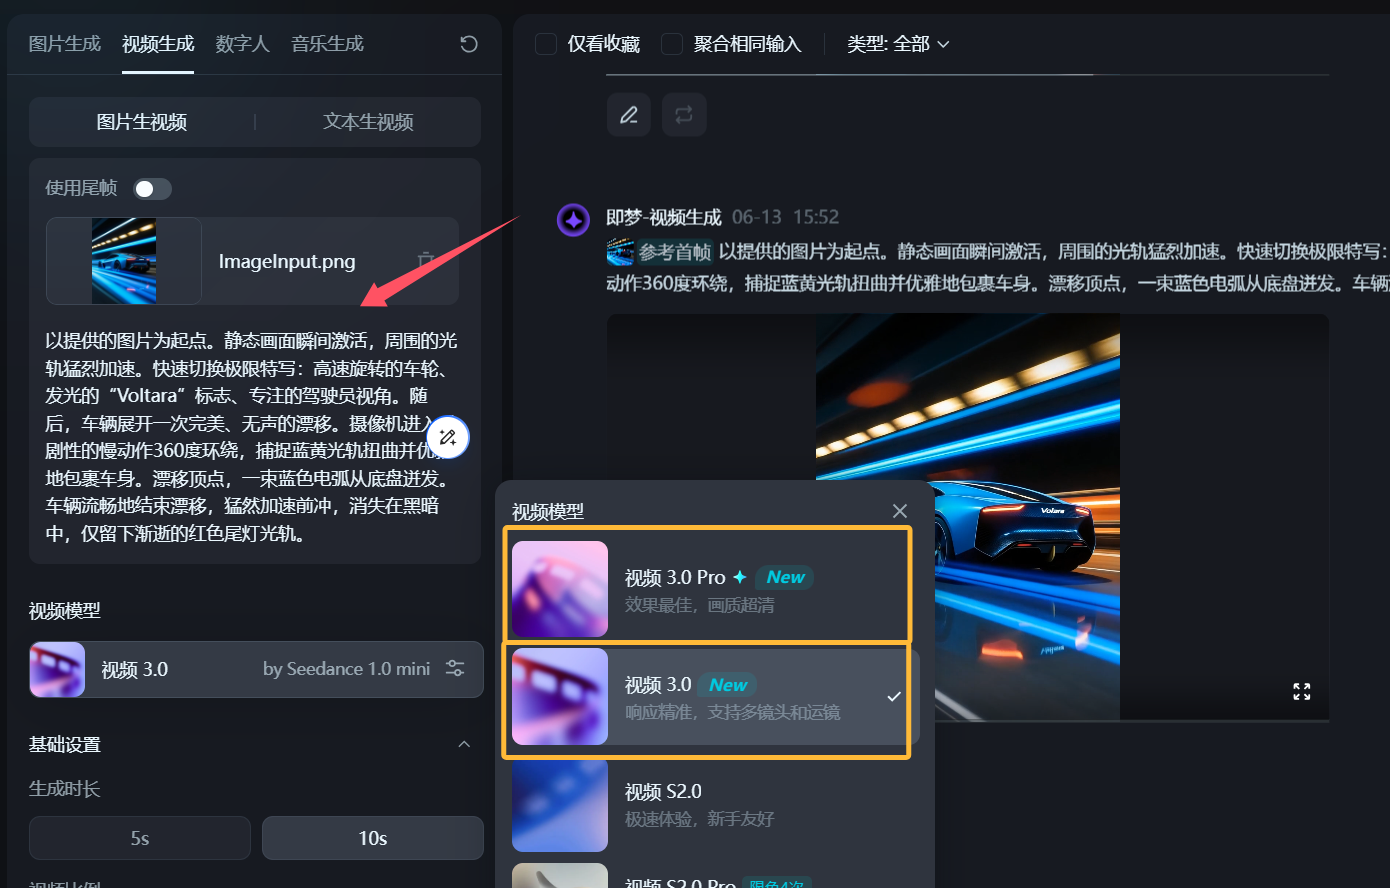Collapse the 基础设置 section
Screen dimensions: 1390x888
pyautogui.click(x=464, y=744)
